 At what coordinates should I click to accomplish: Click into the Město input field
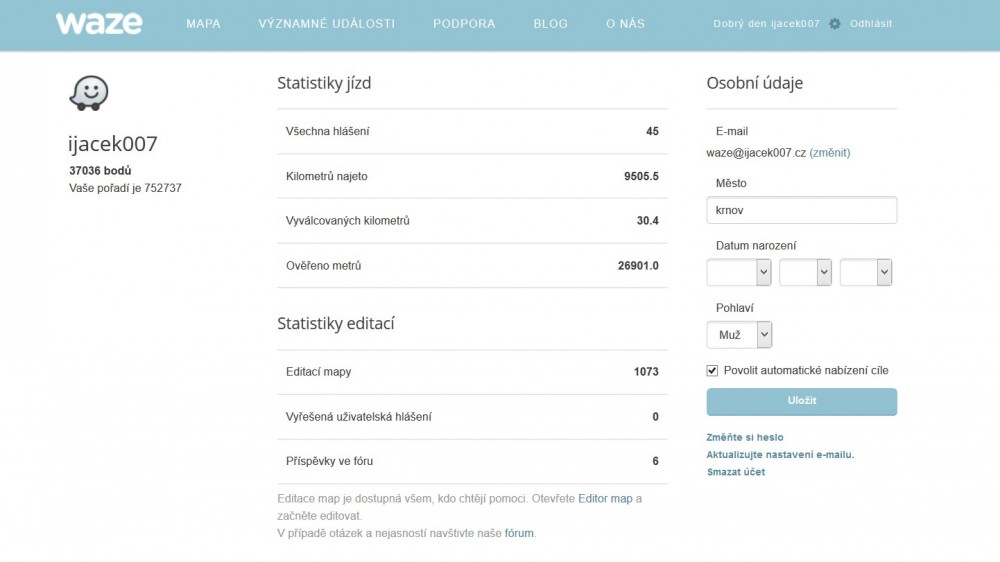coord(801,211)
